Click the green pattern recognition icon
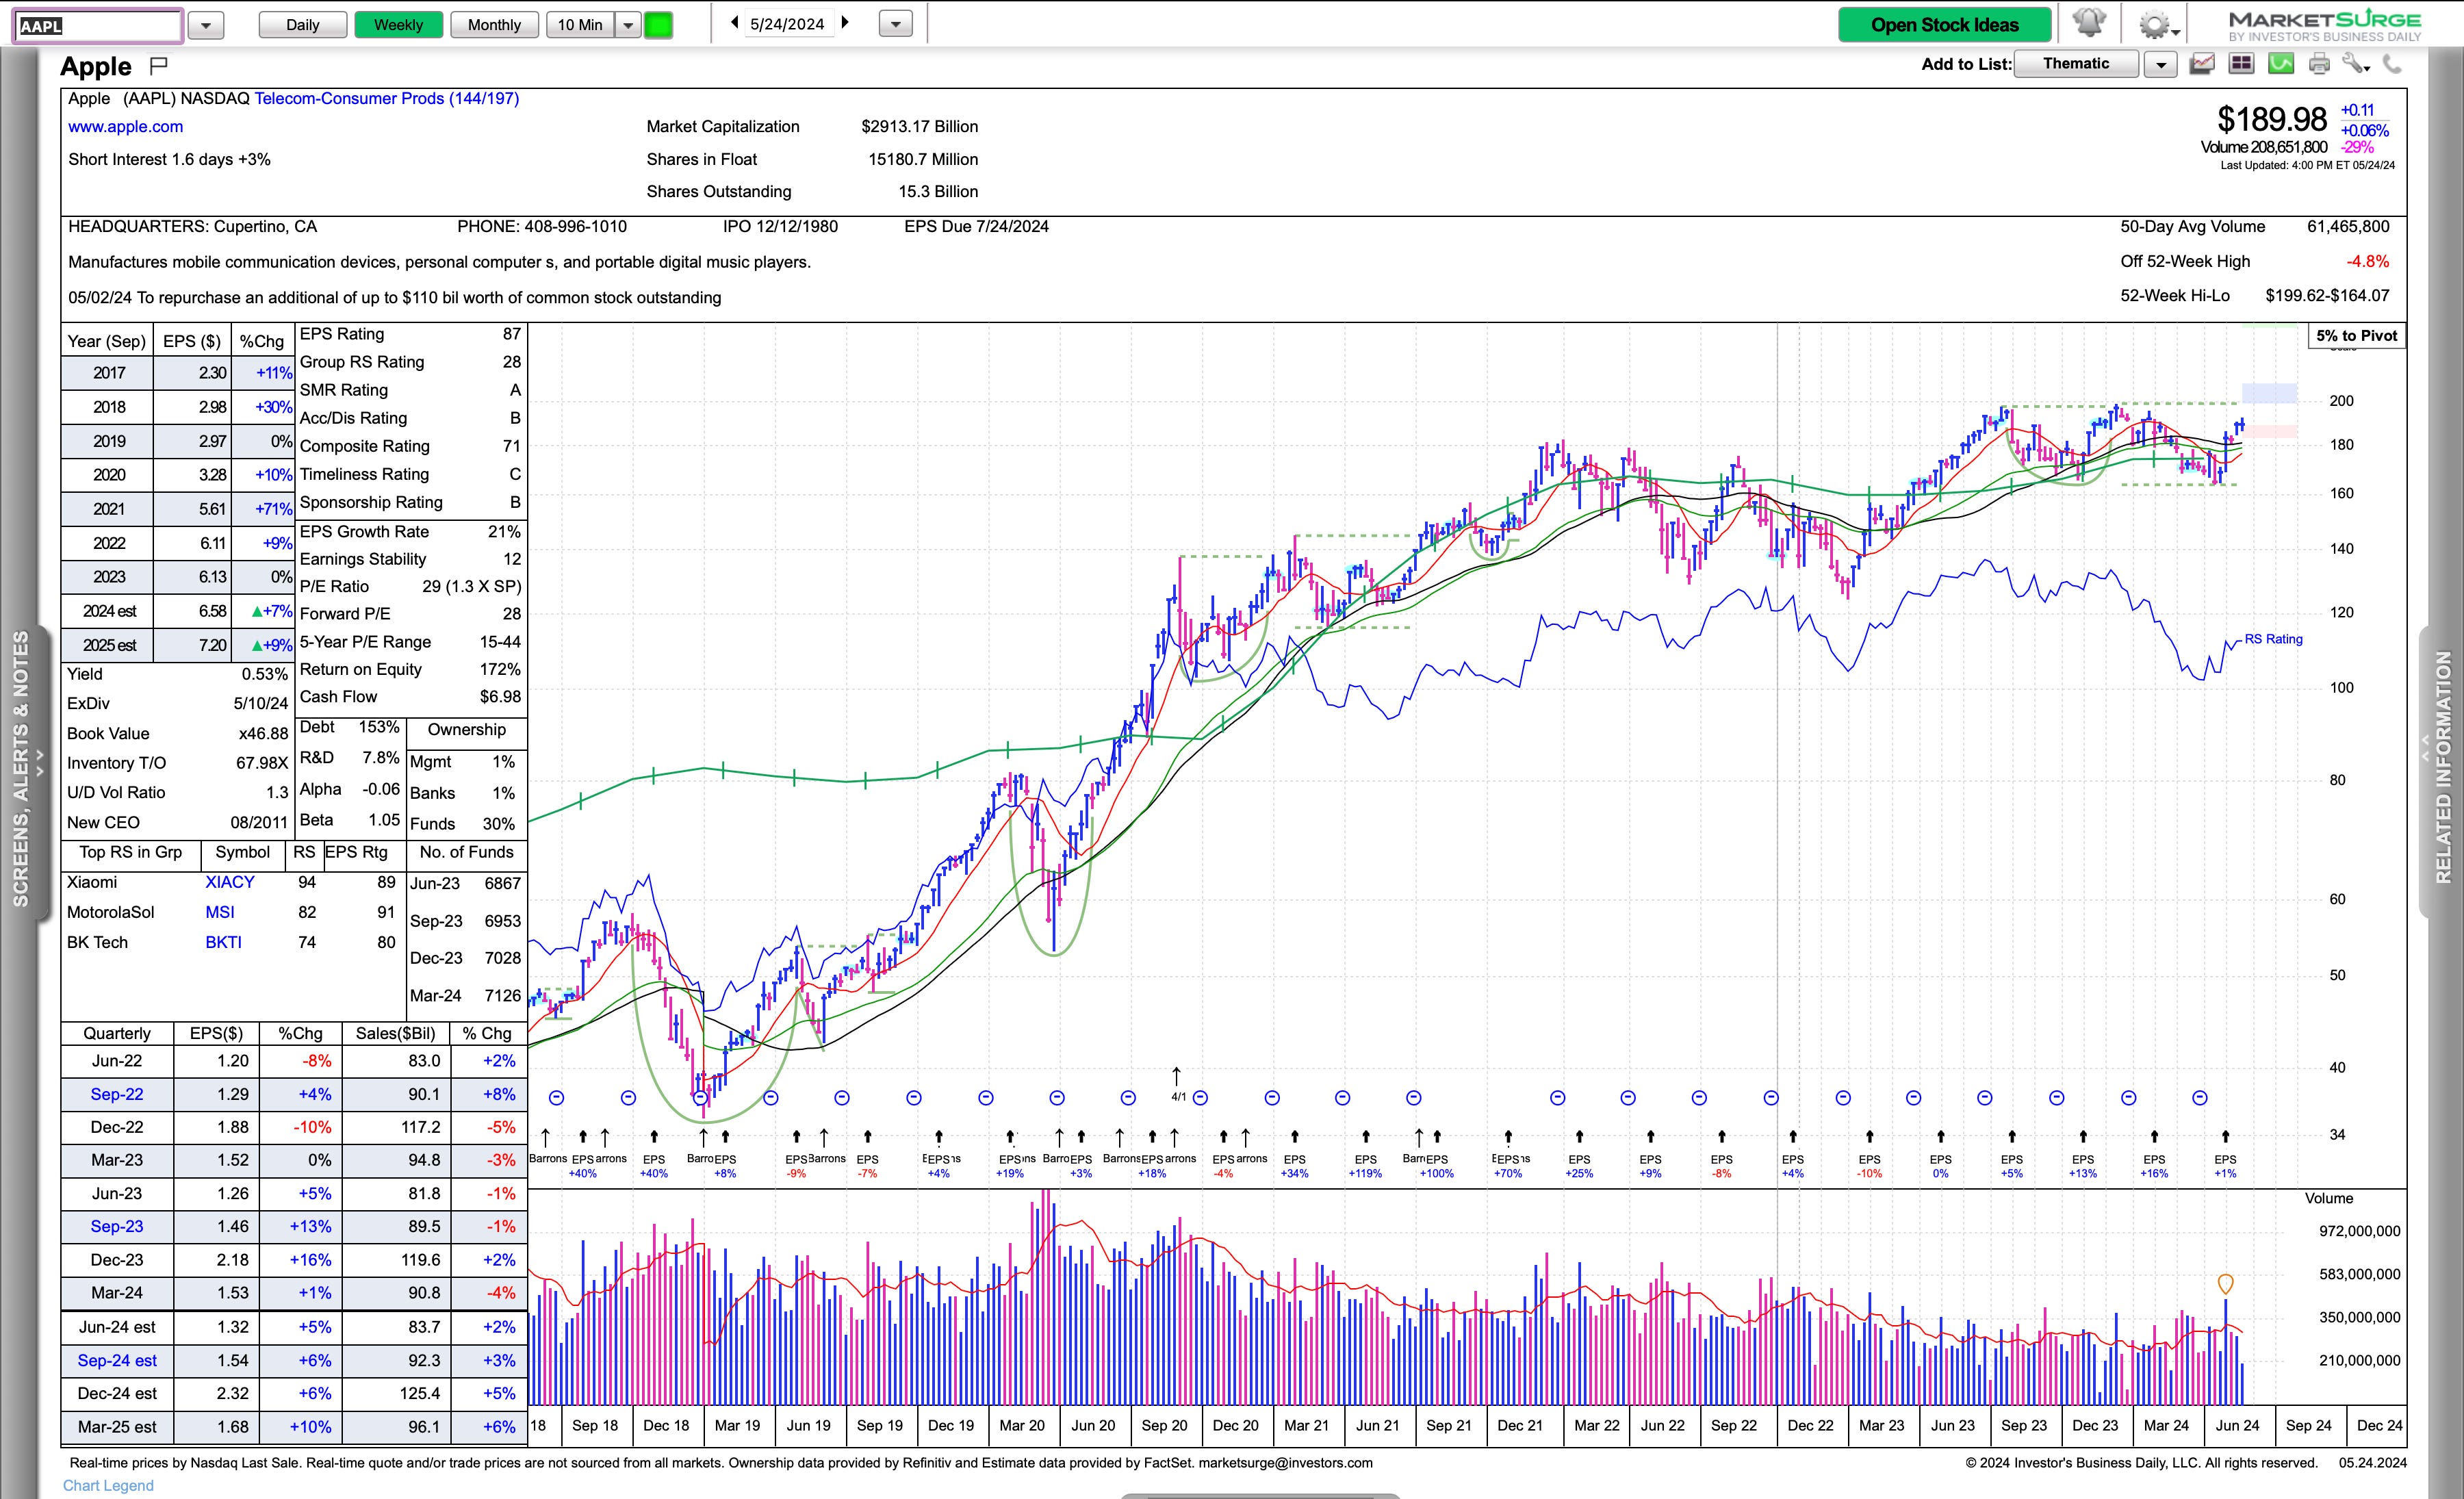Screen dimensions: 2464x1499 [x=2280, y=64]
